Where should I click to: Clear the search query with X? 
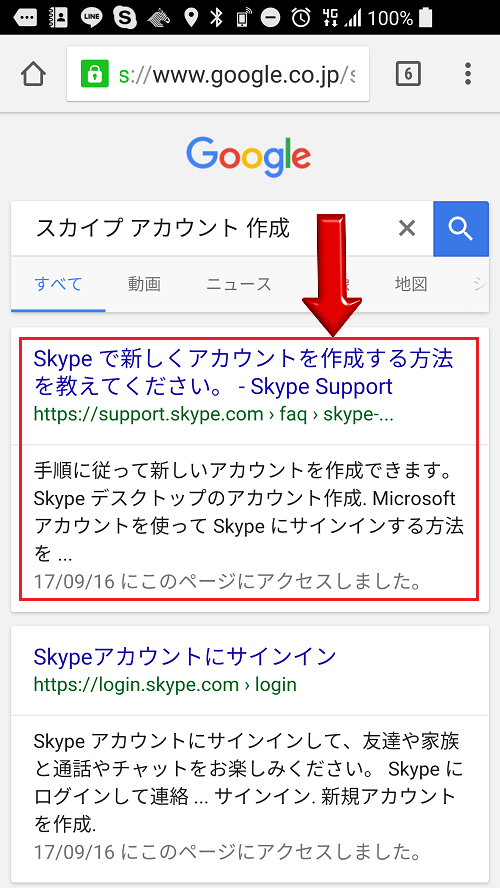[x=407, y=228]
